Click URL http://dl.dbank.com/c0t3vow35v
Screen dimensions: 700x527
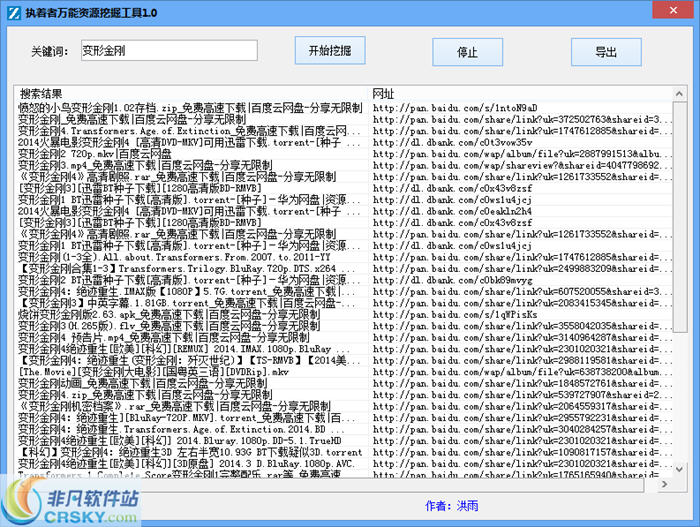tap(453, 142)
